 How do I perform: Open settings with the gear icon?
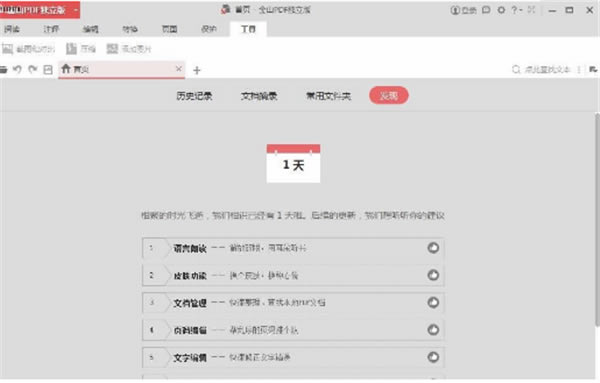click(x=501, y=10)
